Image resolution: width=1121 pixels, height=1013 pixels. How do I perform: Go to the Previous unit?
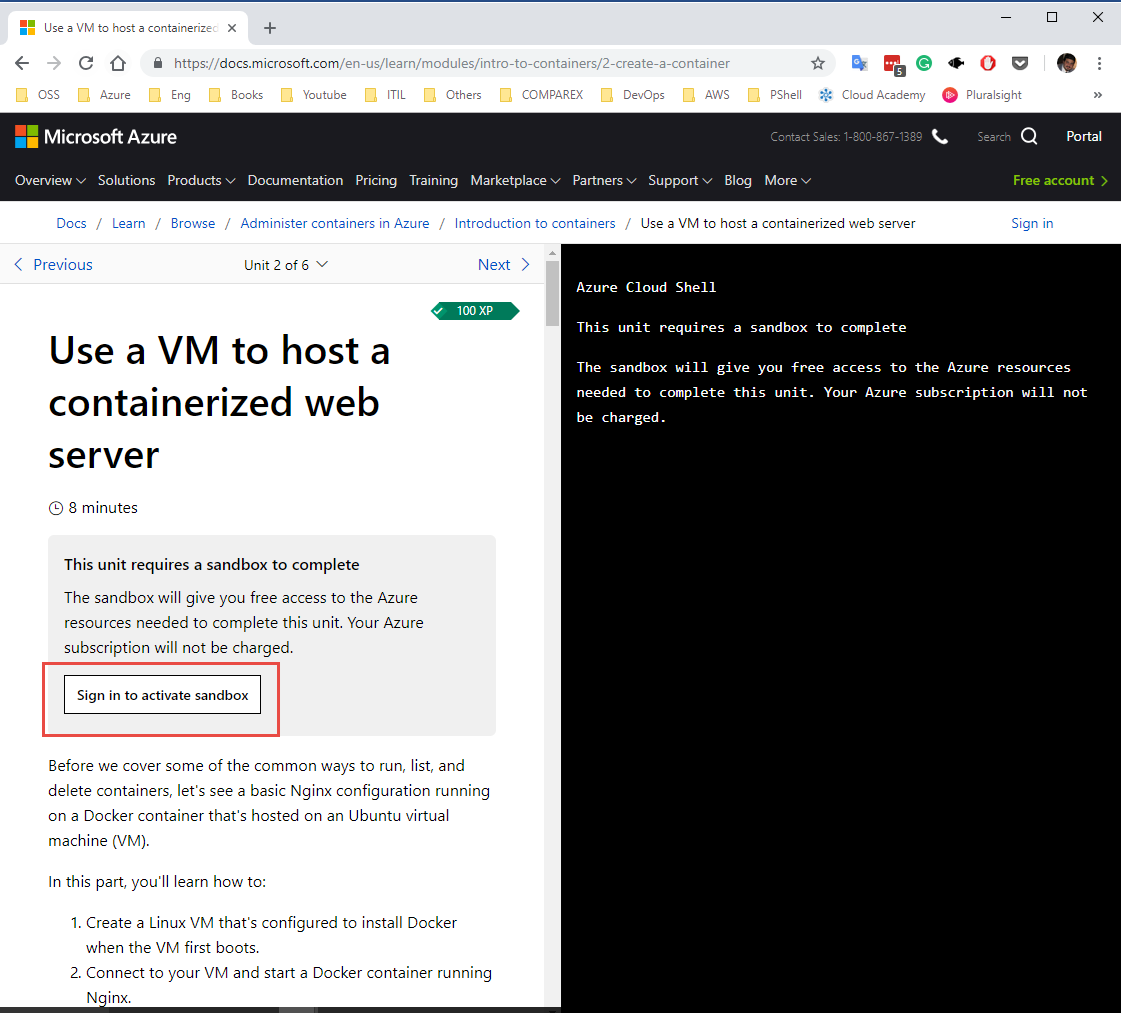point(54,265)
